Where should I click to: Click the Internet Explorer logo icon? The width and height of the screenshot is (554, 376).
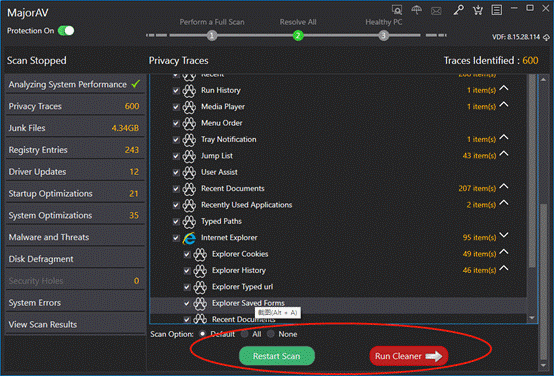189,238
